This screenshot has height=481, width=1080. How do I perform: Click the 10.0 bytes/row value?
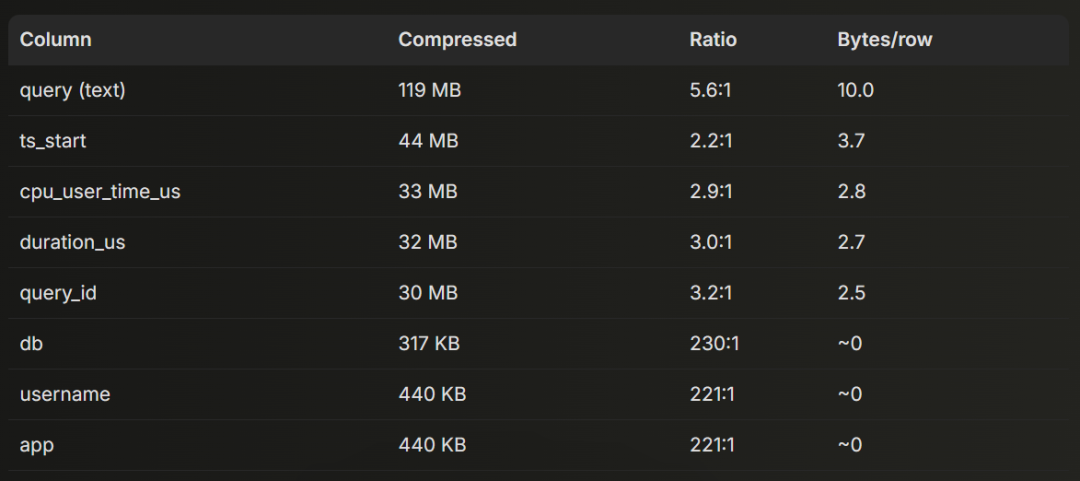click(855, 90)
